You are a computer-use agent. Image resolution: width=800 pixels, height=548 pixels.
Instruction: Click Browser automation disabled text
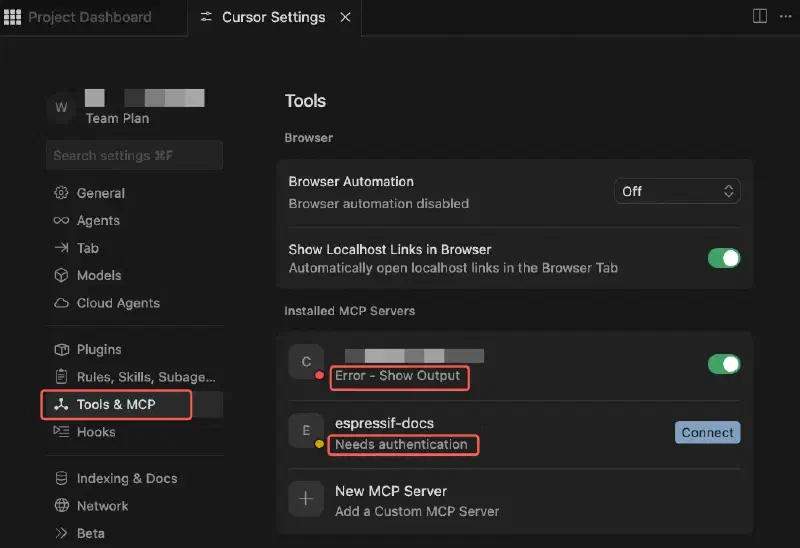(379, 204)
